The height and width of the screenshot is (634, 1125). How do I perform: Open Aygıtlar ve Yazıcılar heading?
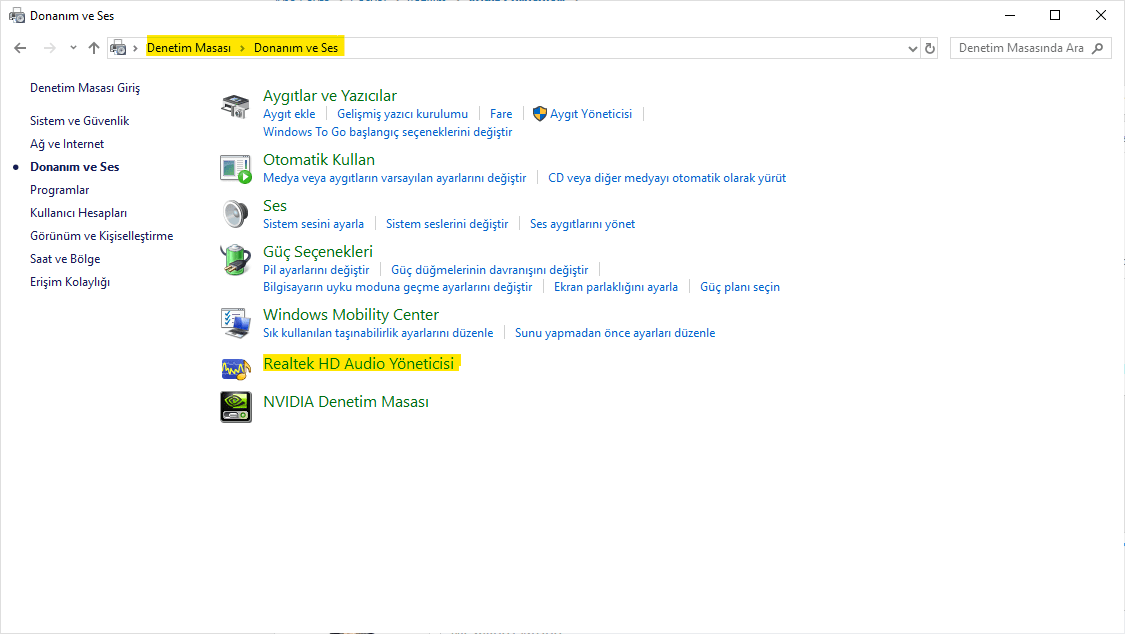(330, 95)
